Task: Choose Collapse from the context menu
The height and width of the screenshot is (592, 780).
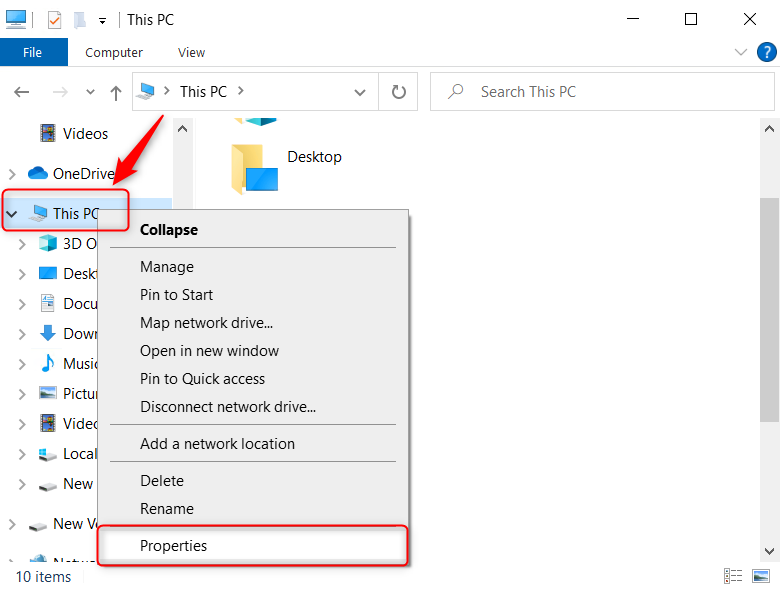Action: pos(253,230)
